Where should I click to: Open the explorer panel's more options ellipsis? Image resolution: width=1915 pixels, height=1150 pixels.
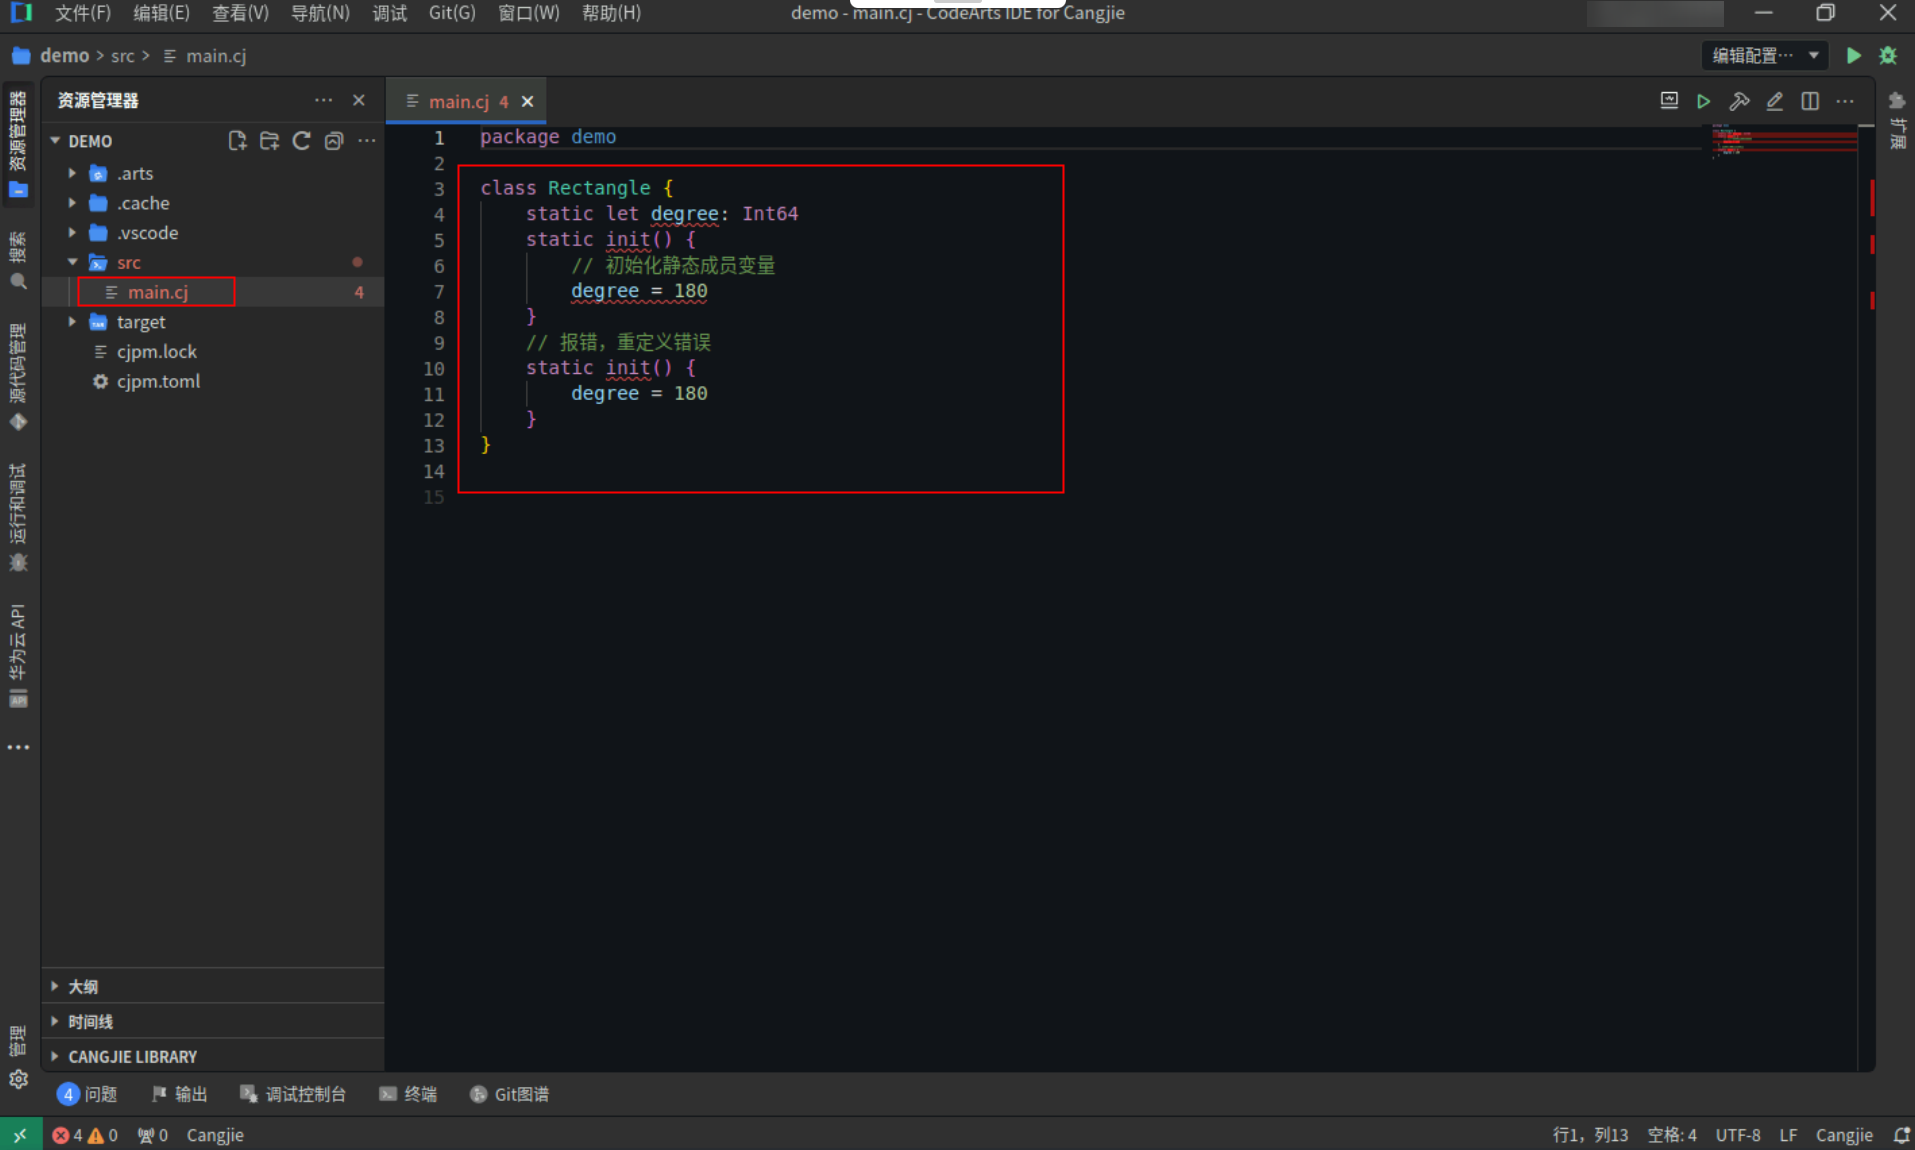point(323,100)
